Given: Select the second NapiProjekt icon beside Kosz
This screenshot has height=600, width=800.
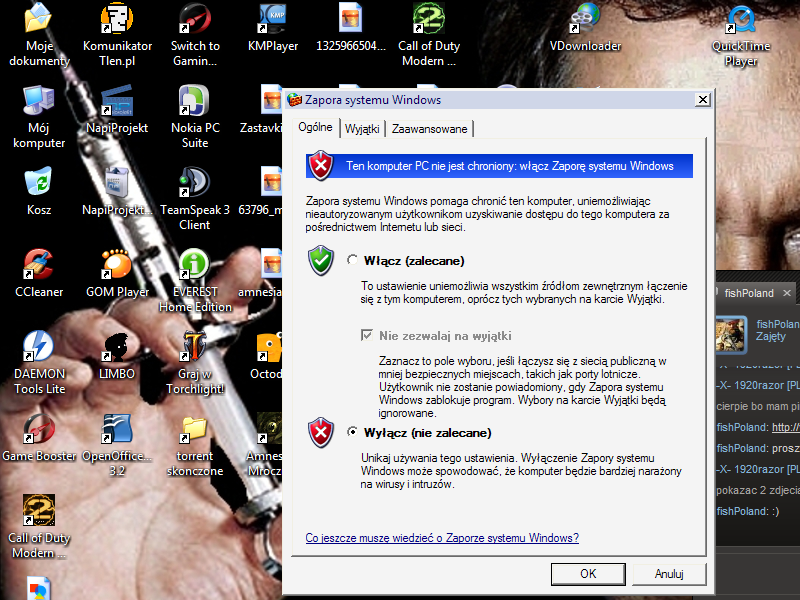Looking at the screenshot, I should click(x=117, y=191).
